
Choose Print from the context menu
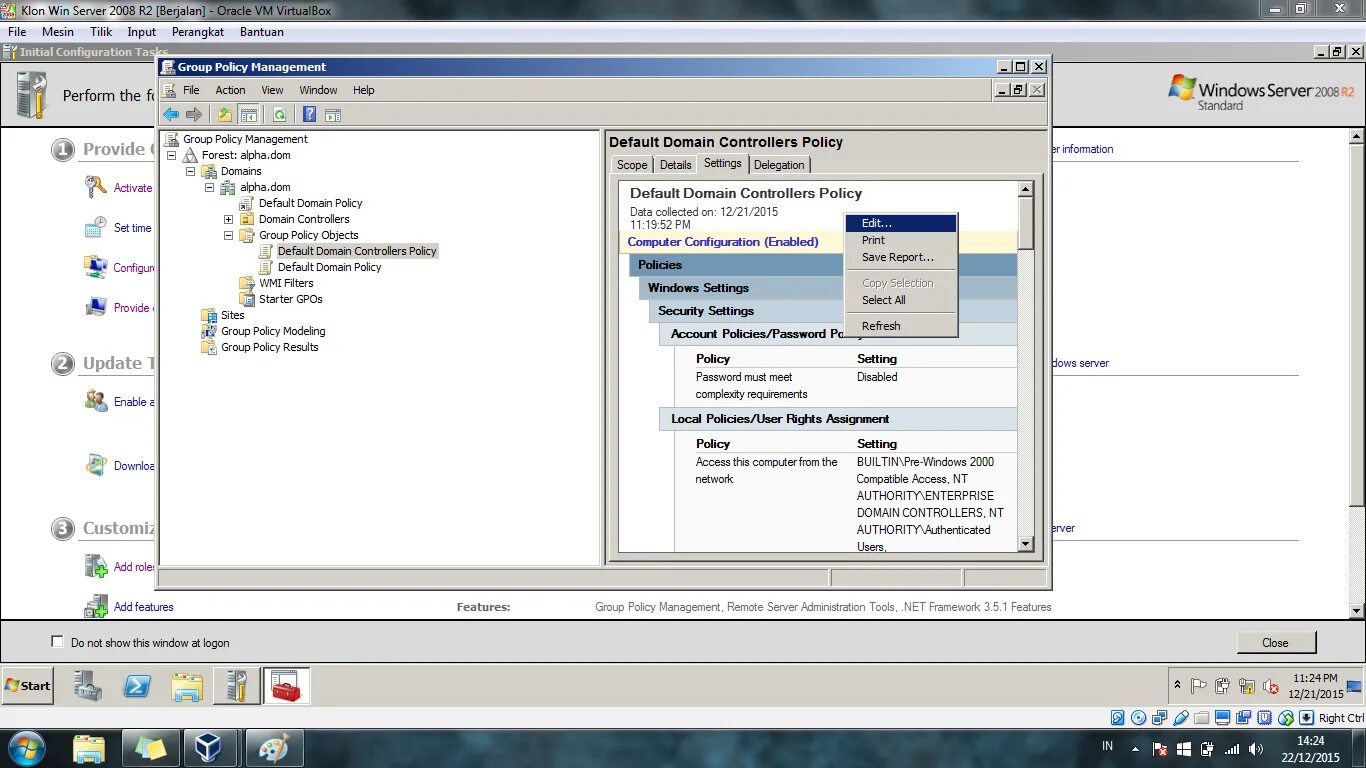(x=901, y=240)
